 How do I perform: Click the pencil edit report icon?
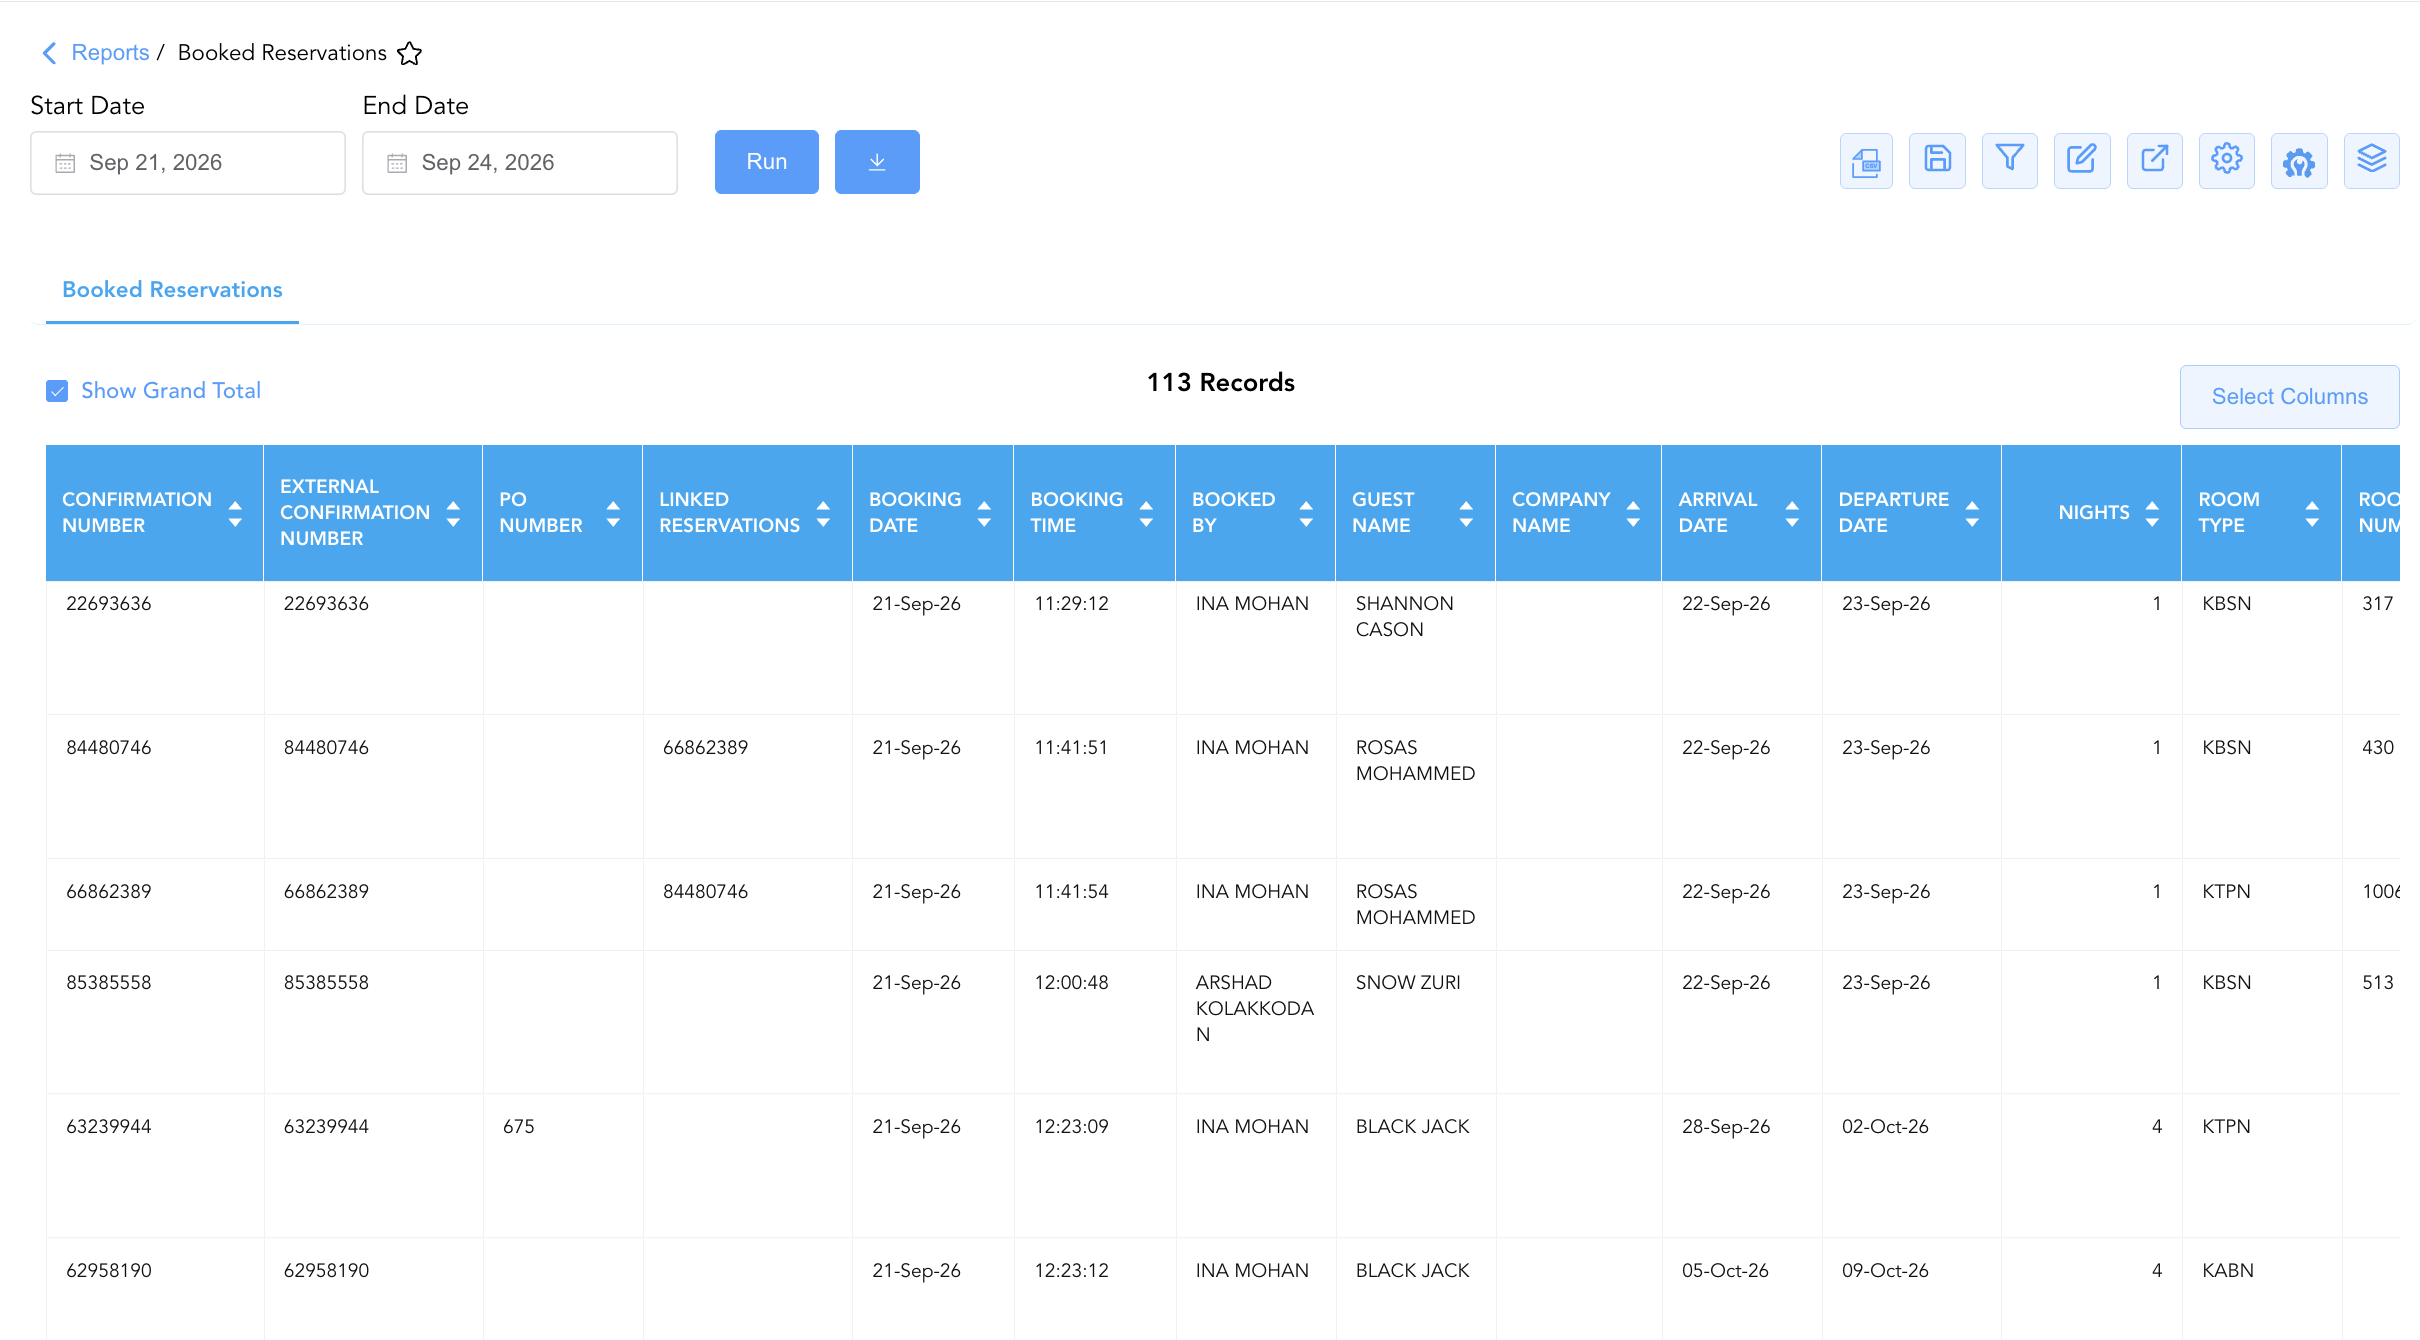pyautogui.click(x=2082, y=161)
